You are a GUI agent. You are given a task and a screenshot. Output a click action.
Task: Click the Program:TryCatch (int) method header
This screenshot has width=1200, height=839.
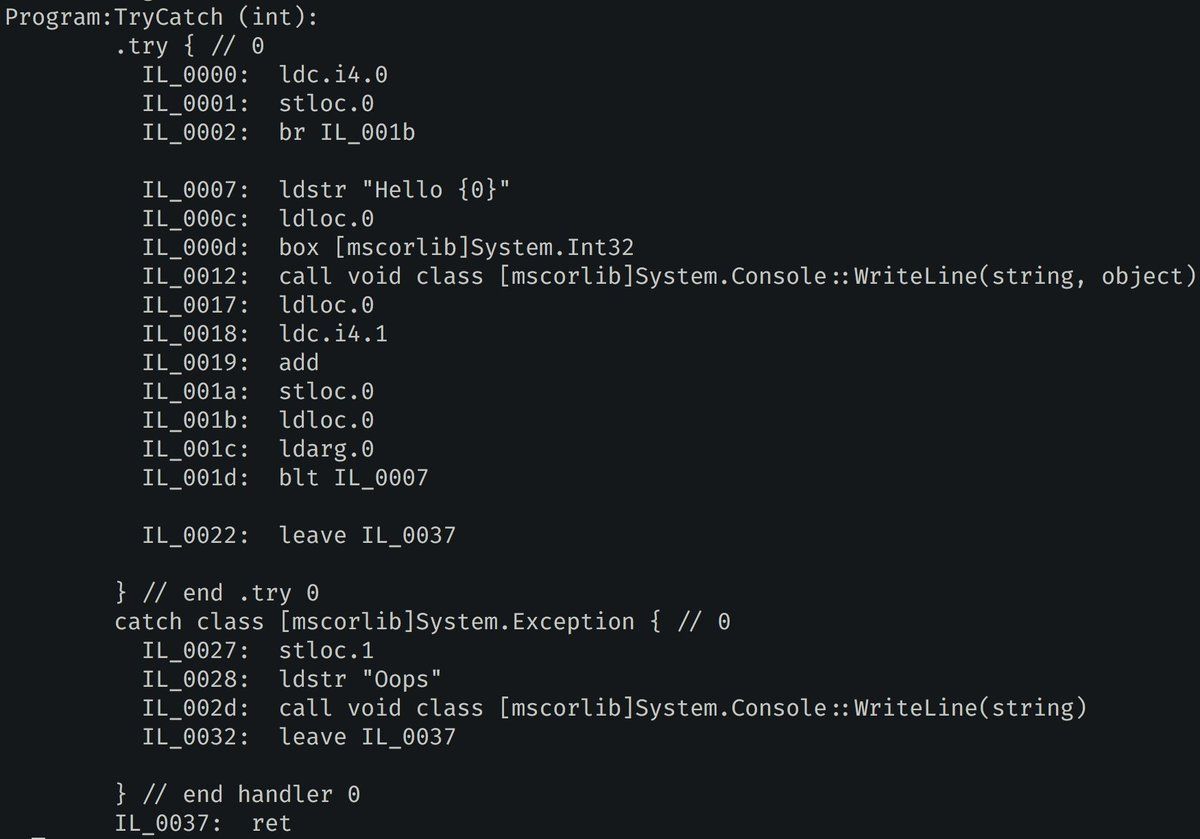click(162, 19)
